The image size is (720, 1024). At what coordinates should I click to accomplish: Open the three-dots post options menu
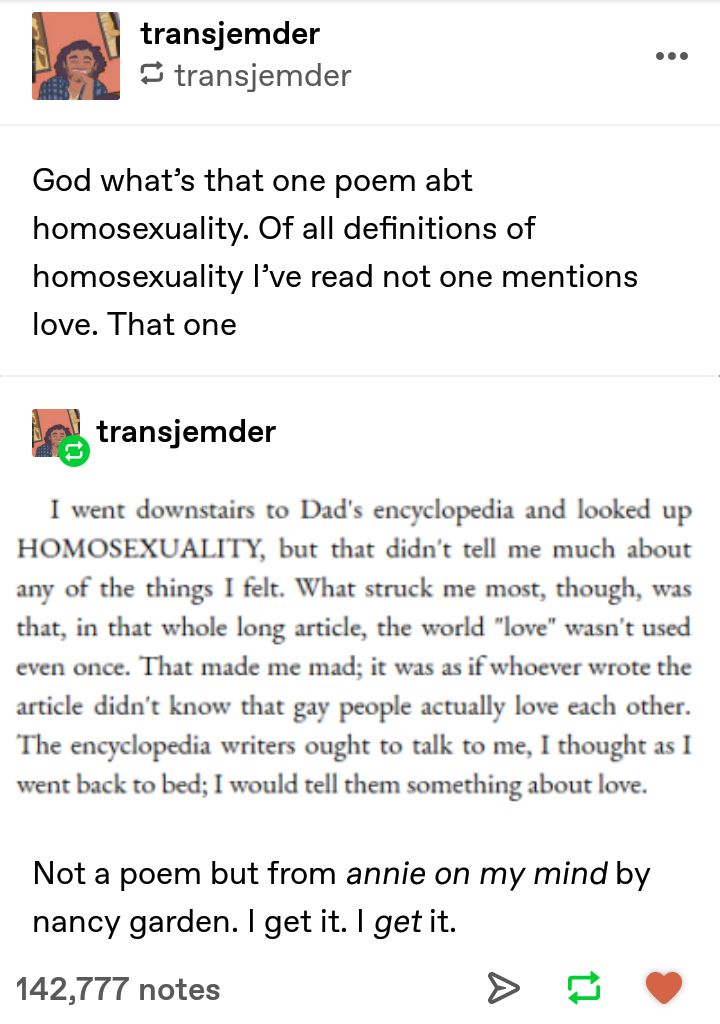672,56
